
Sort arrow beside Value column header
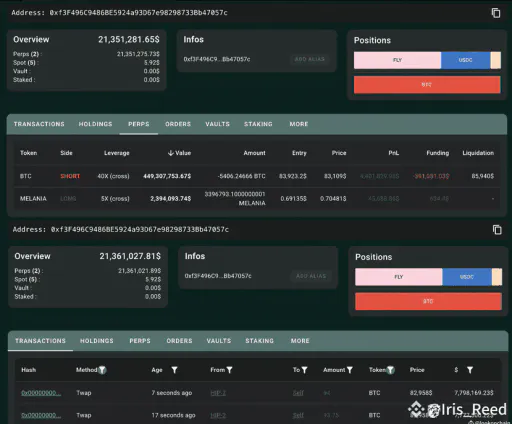(x=171, y=153)
